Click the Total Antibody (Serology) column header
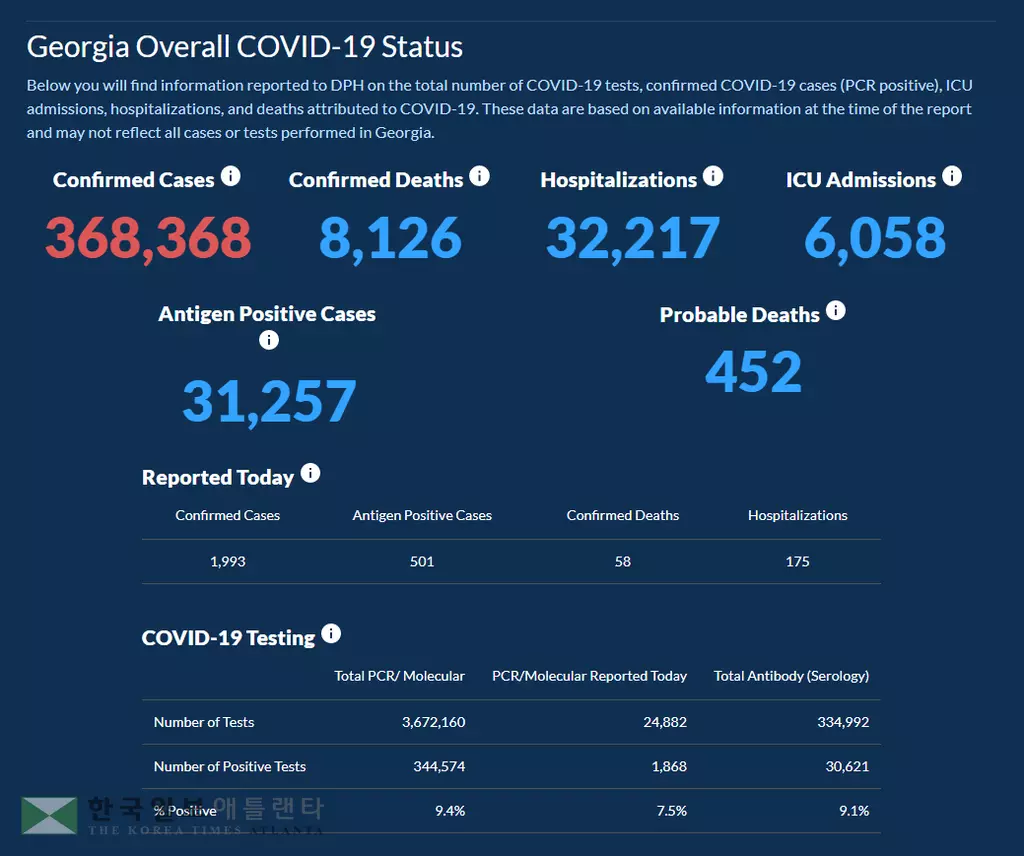Image resolution: width=1024 pixels, height=856 pixels. click(x=791, y=676)
